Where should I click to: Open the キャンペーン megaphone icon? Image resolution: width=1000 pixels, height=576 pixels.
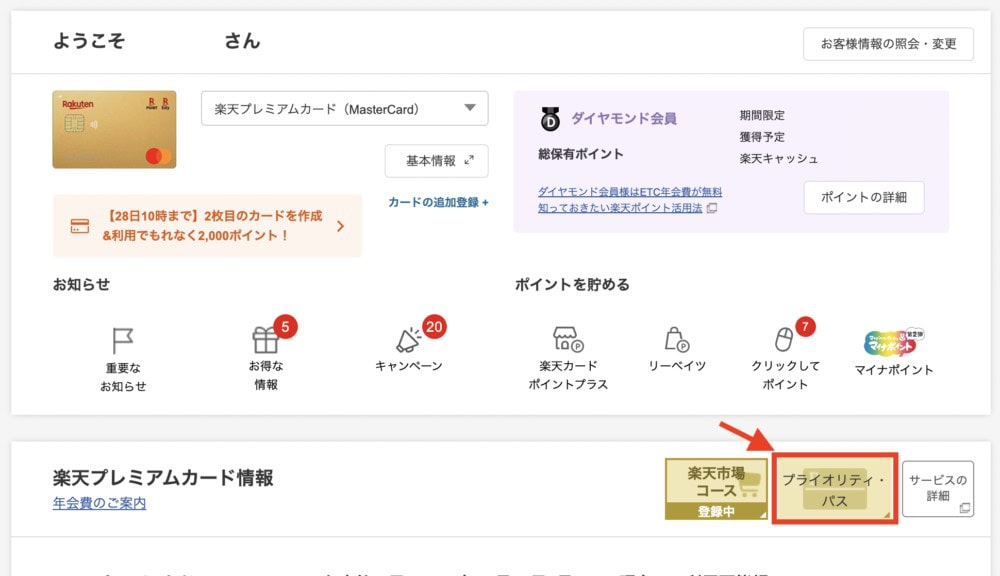point(408,340)
